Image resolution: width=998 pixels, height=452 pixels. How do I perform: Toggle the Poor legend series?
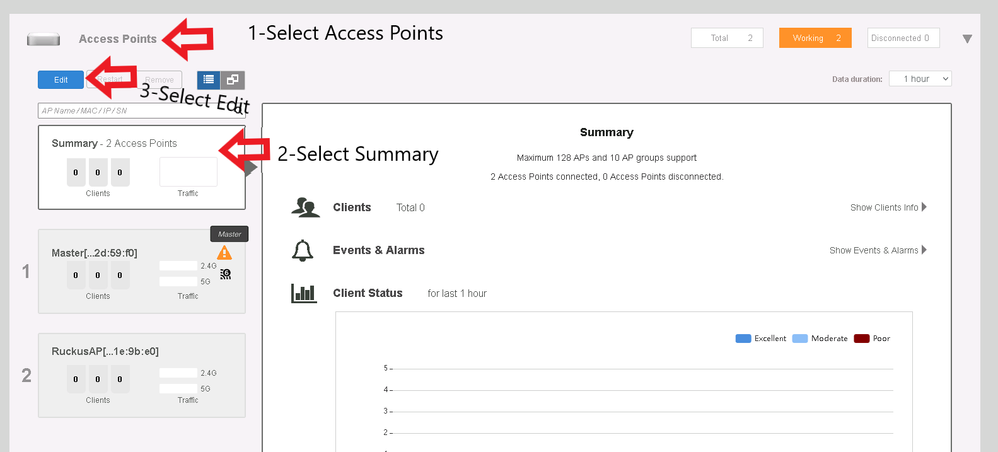click(x=872, y=338)
